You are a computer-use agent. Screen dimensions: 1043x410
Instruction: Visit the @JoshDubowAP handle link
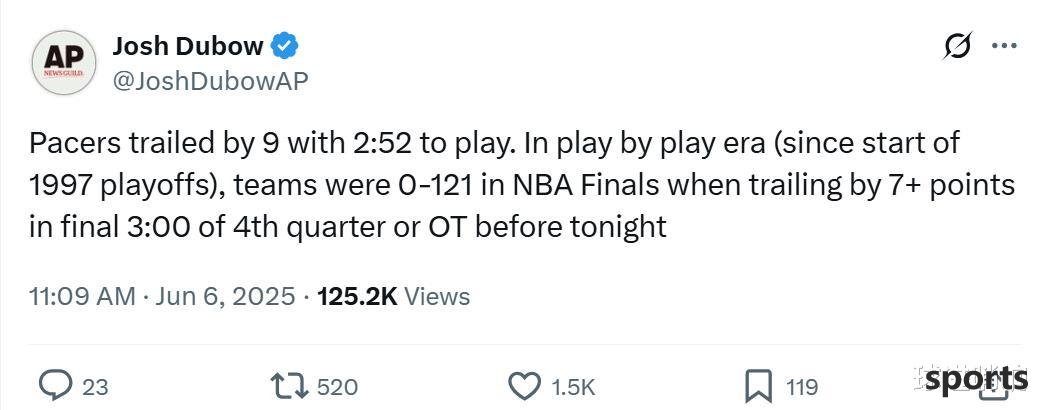tap(211, 81)
